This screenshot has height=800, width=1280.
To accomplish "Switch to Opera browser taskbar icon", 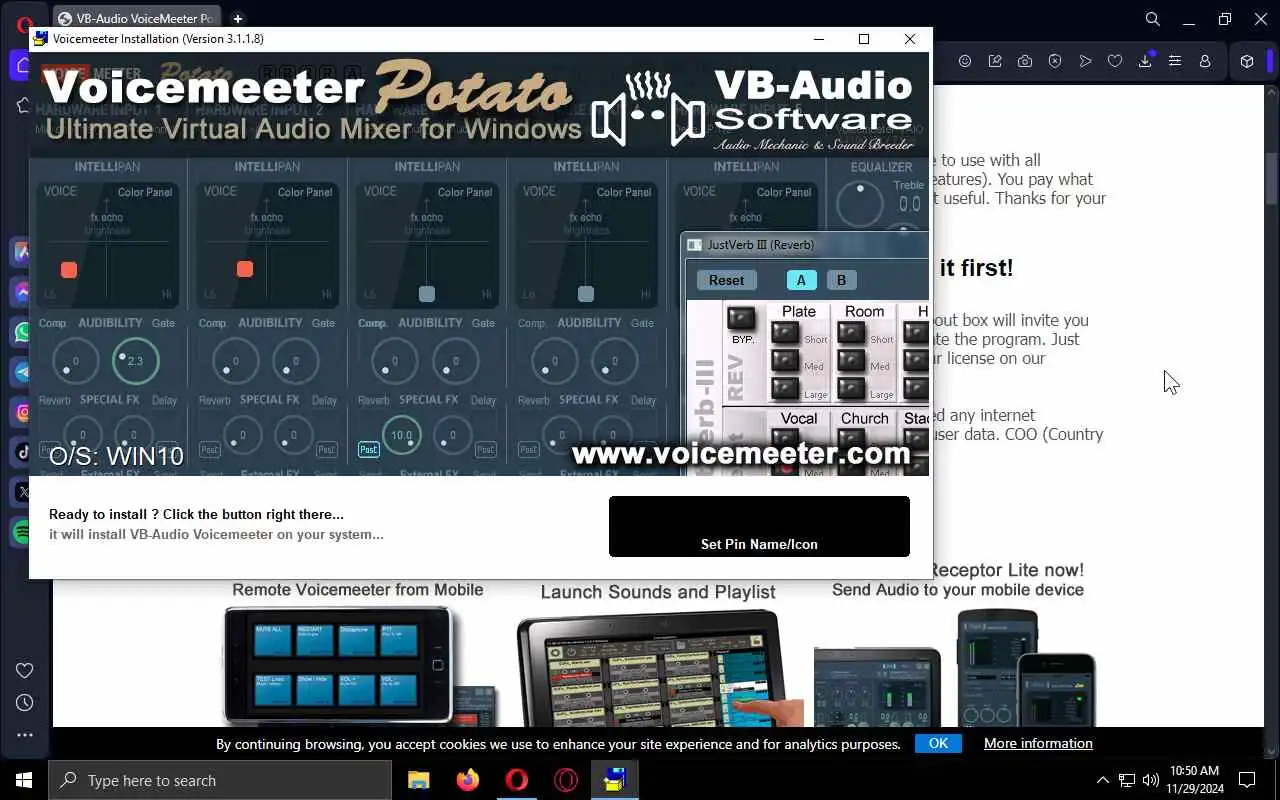I will [x=517, y=780].
